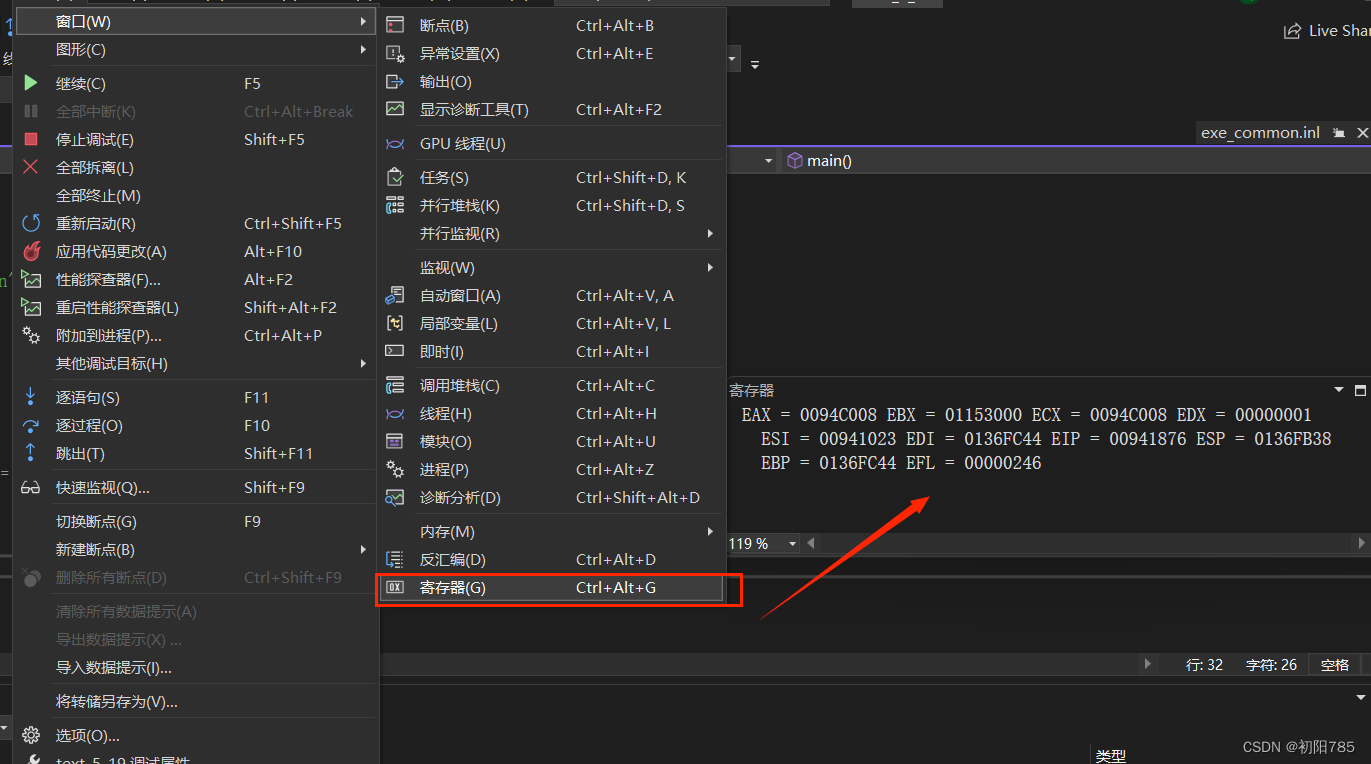Screen dimensions: 1371x764
Task: Click the Show Diagnostic Tools (显示诊断工具) icon
Action: pyautogui.click(x=395, y=109)
